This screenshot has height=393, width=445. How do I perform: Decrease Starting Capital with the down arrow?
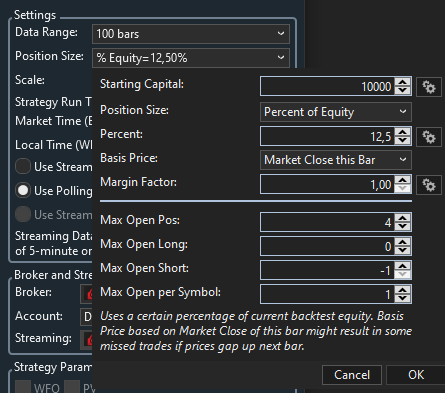point(403,90)
